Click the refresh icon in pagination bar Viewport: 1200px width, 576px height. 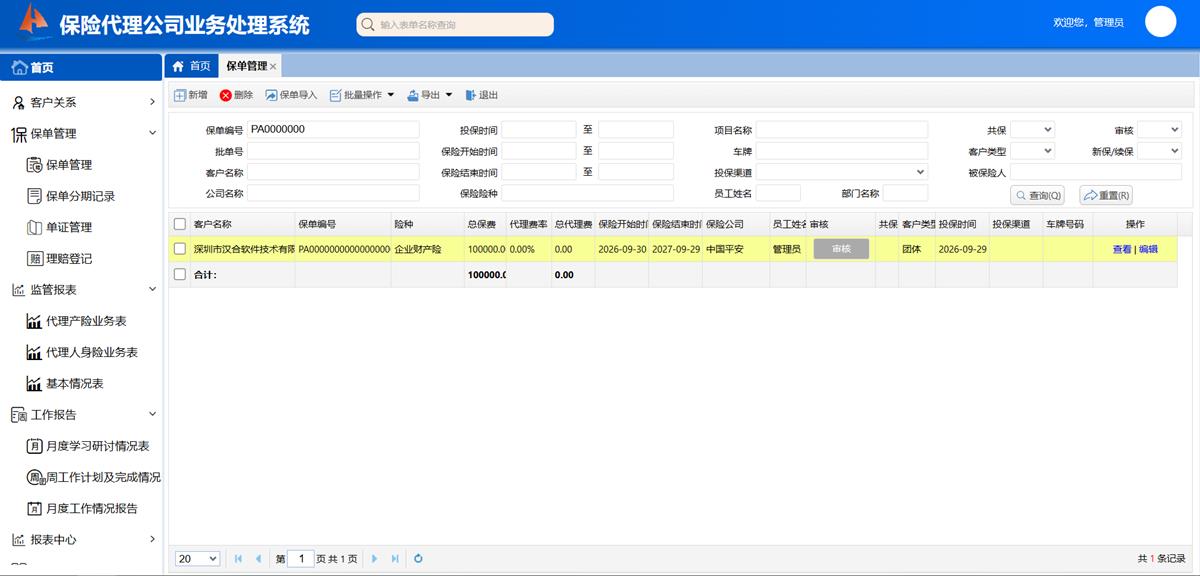pyautogui.click(x=418, y=559)
